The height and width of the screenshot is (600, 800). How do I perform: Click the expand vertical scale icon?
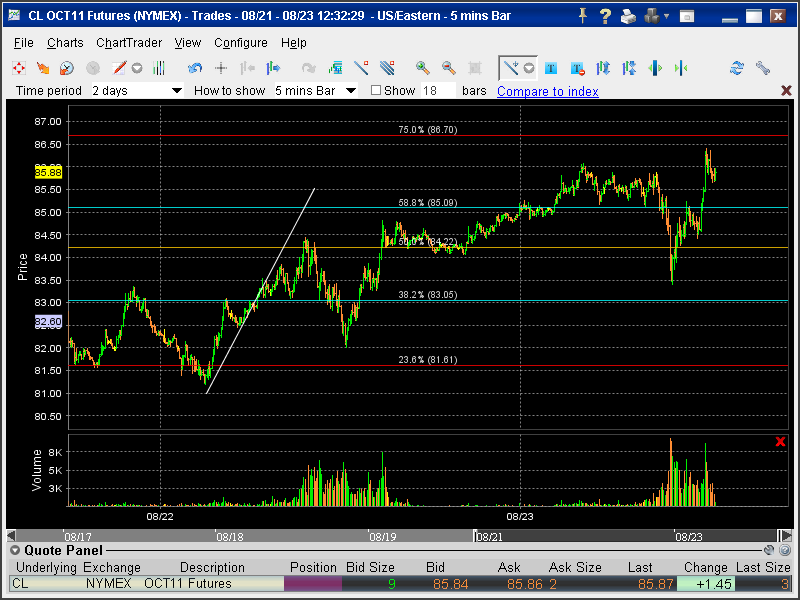603,68
